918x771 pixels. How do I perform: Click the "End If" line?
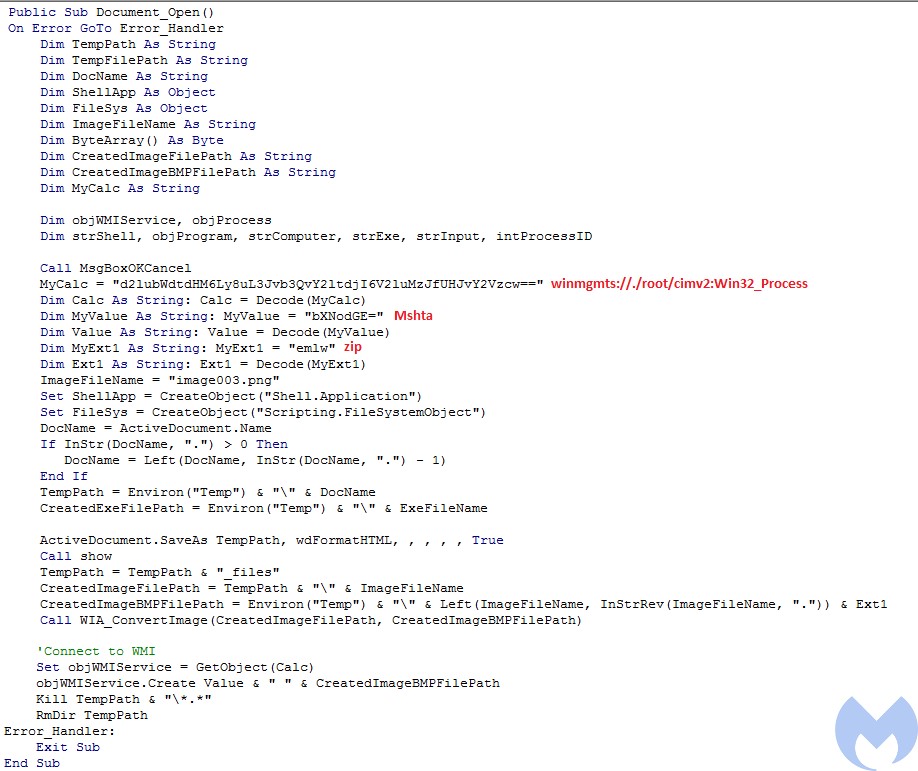64,476
